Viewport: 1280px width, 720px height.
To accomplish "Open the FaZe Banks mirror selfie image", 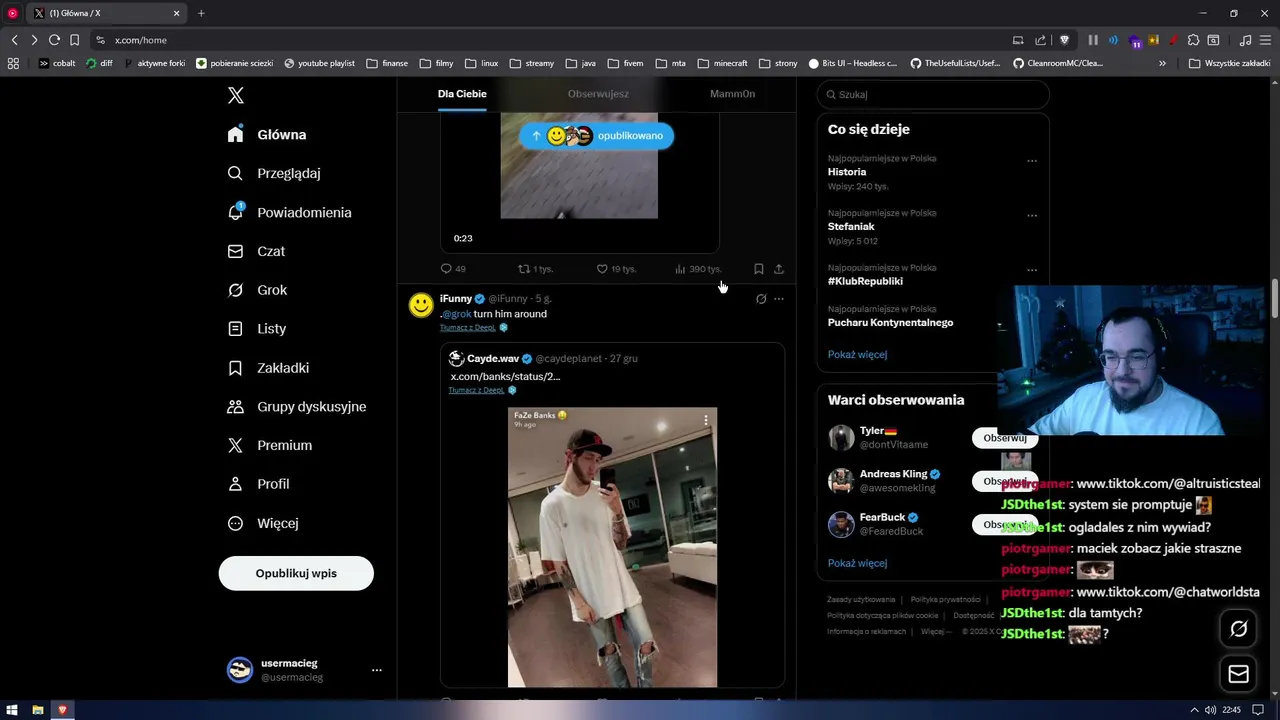I will coord(612,547).
